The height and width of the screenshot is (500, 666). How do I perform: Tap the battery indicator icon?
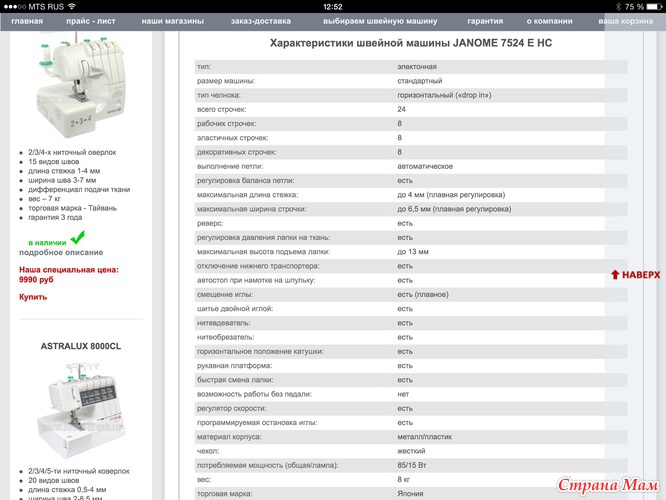654,6
